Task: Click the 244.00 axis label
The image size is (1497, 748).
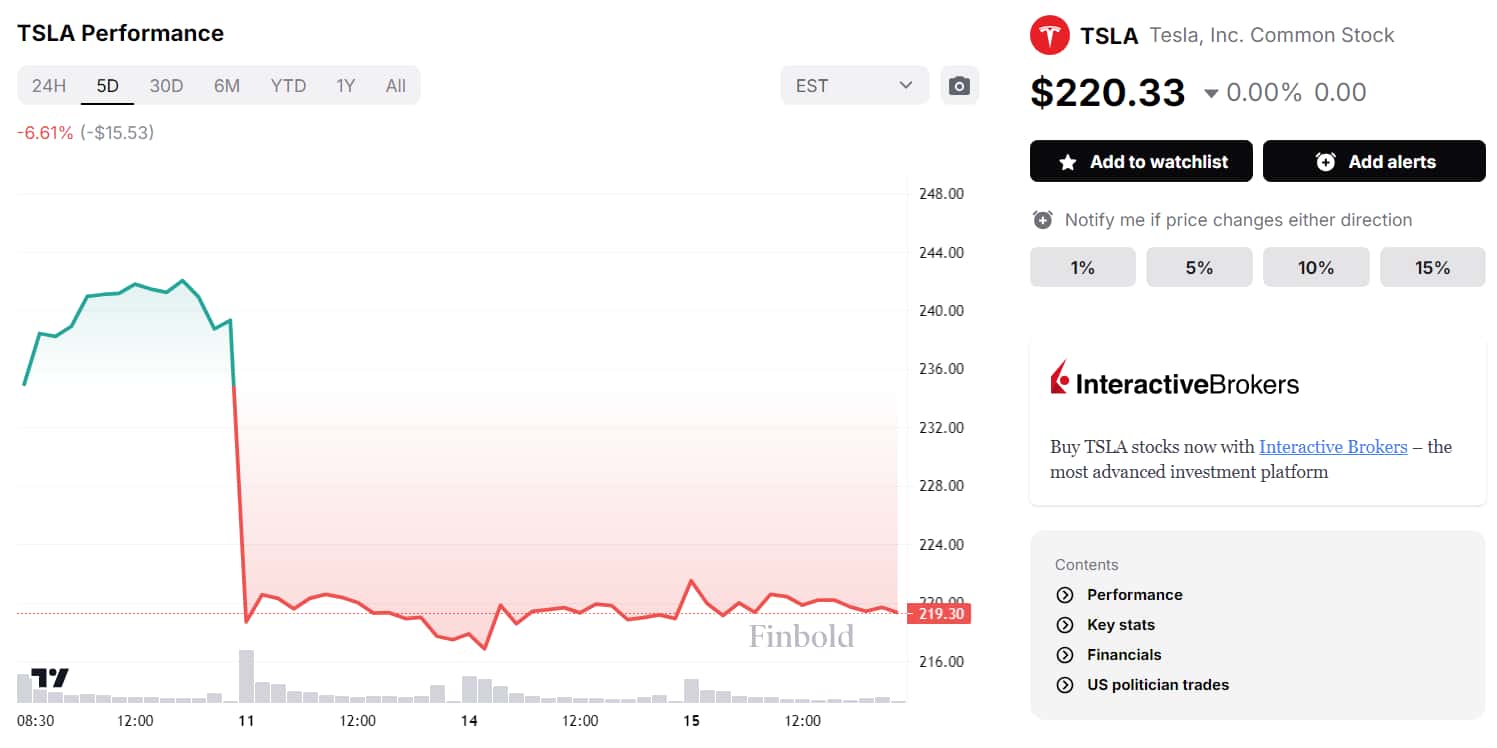Action: 941,253
